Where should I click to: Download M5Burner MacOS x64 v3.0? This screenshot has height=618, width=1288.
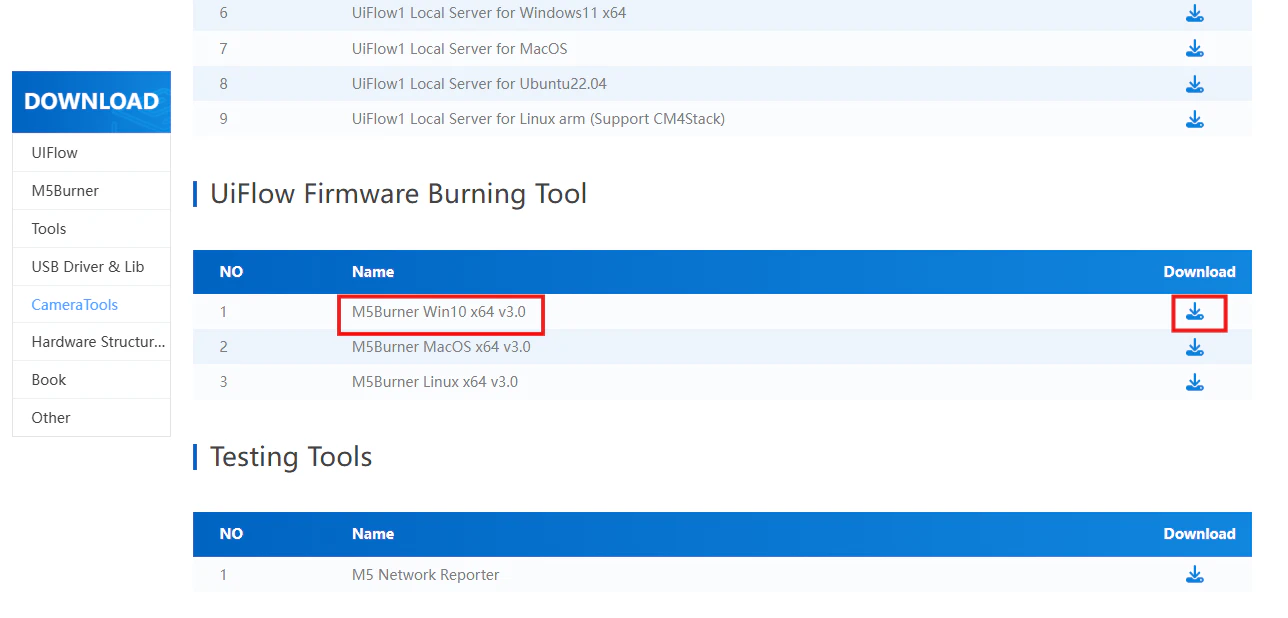1194,347
